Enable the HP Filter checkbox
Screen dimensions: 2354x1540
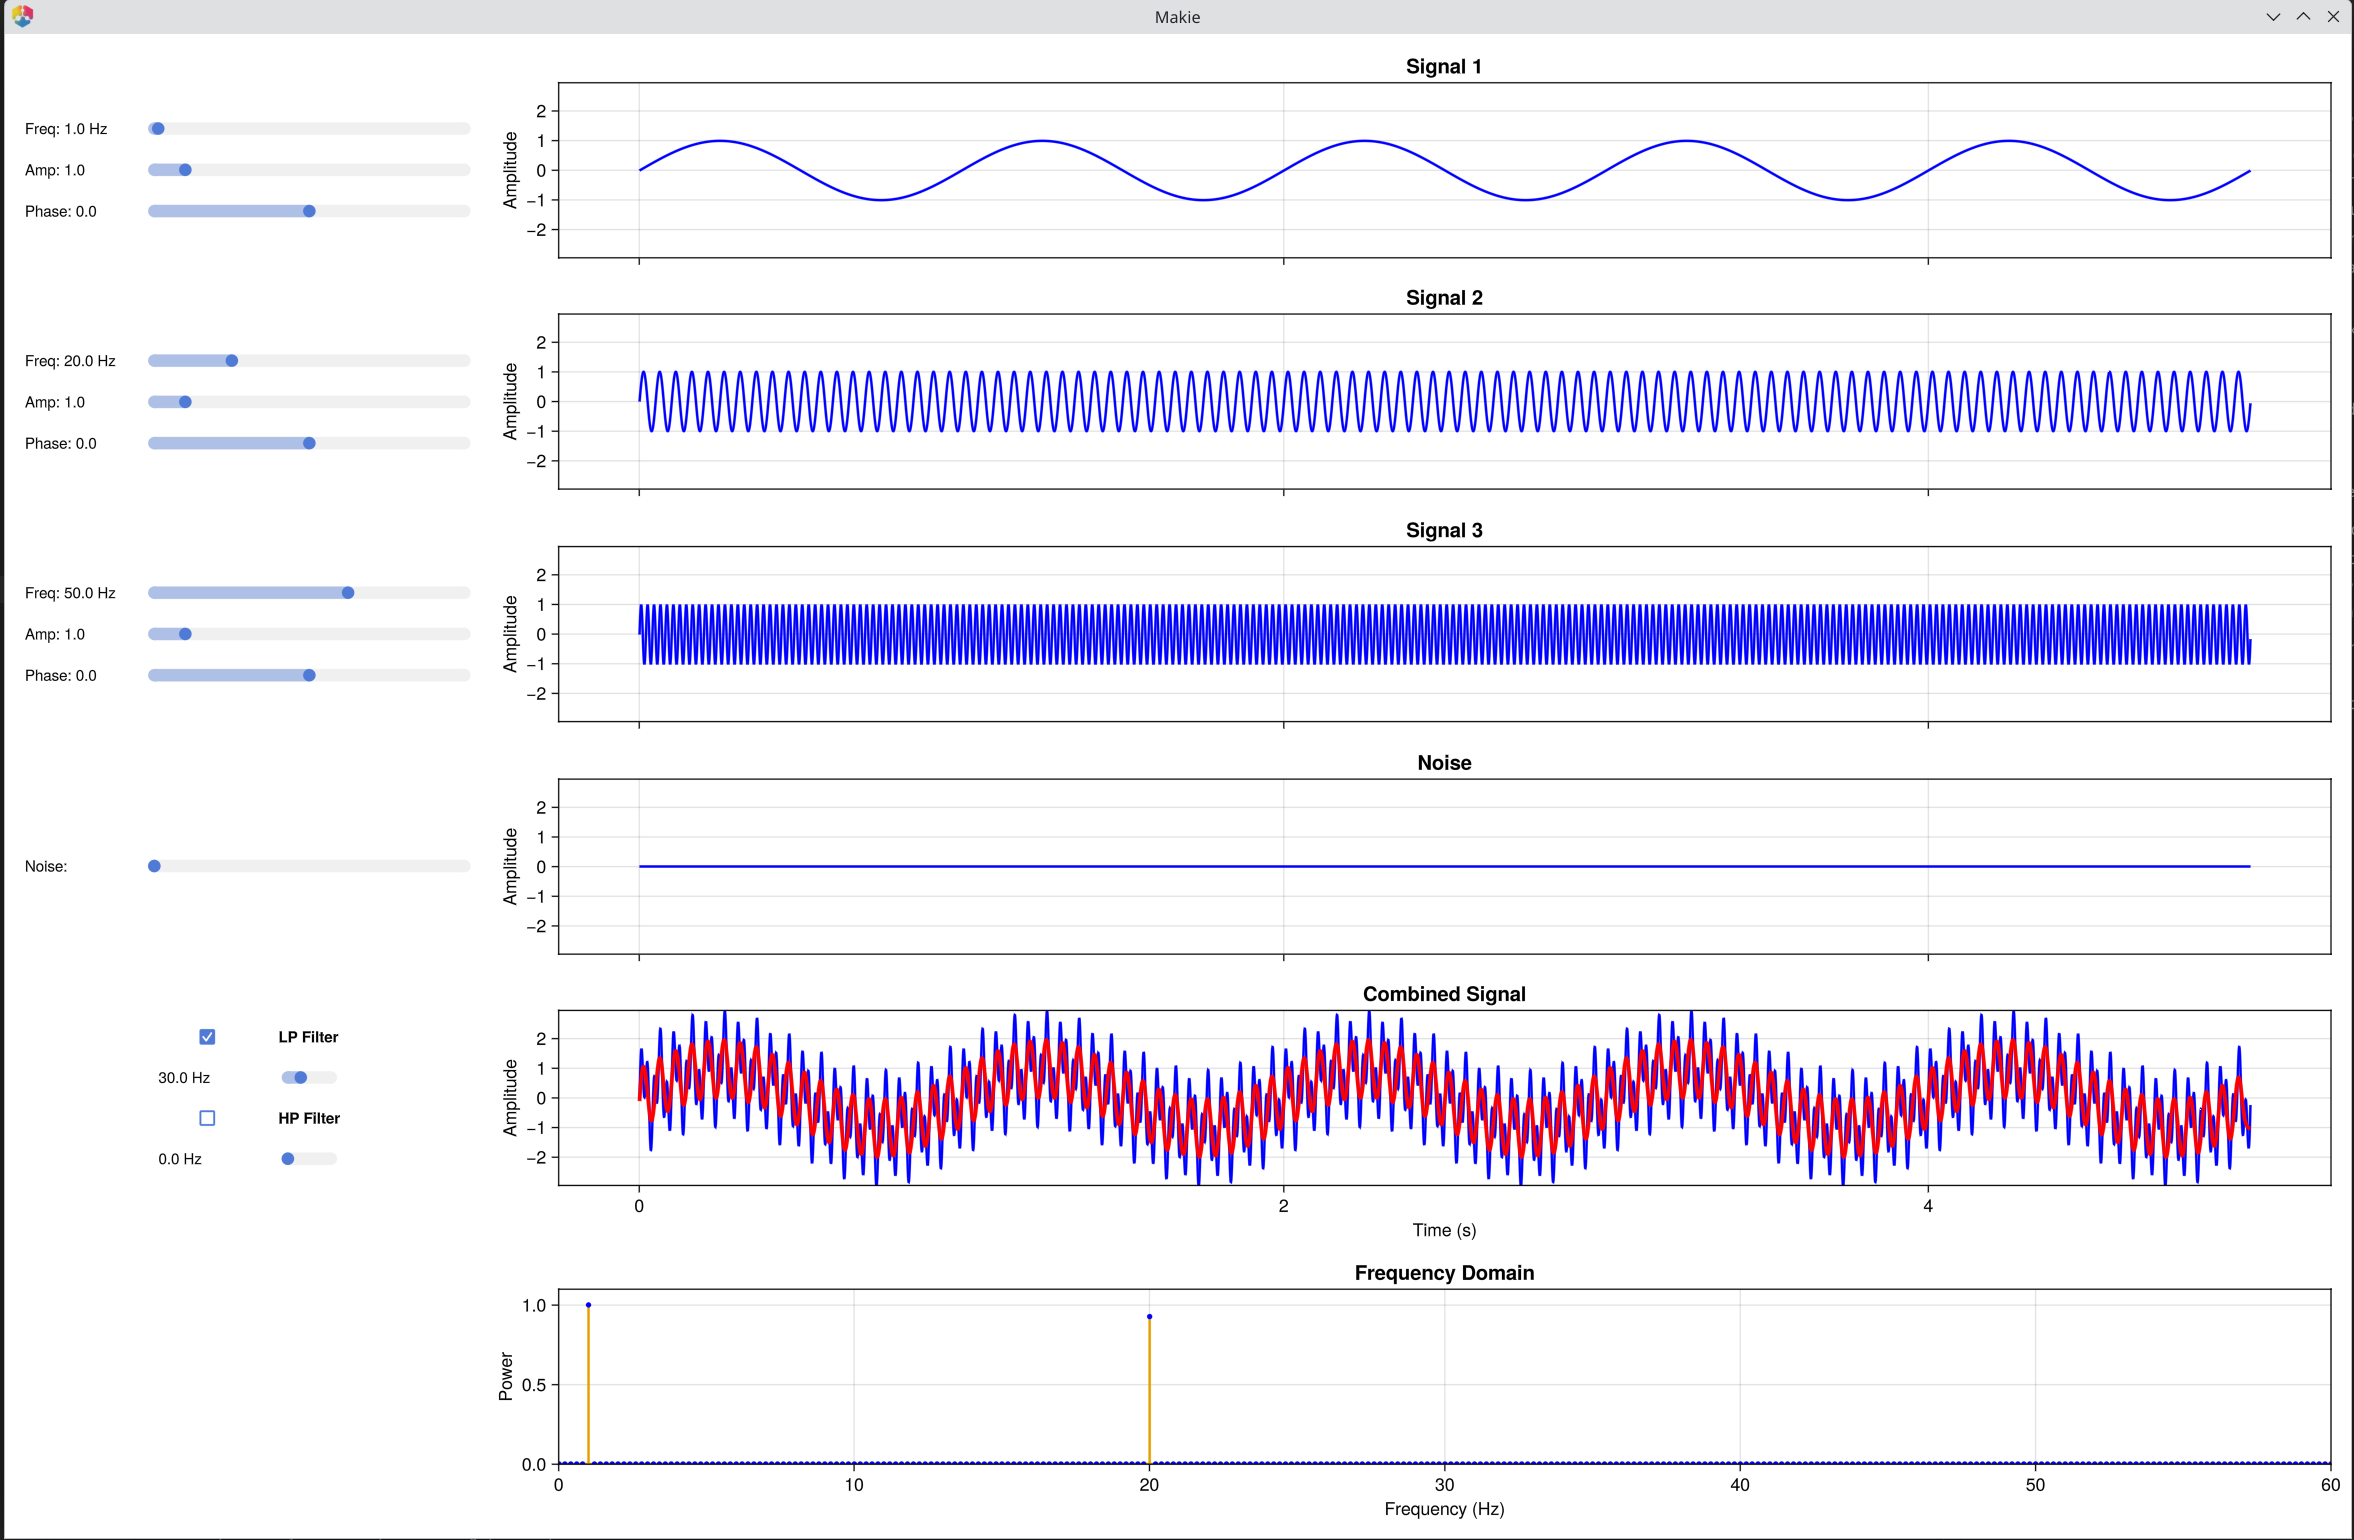pyautogui.click(x=207, y=1118)
